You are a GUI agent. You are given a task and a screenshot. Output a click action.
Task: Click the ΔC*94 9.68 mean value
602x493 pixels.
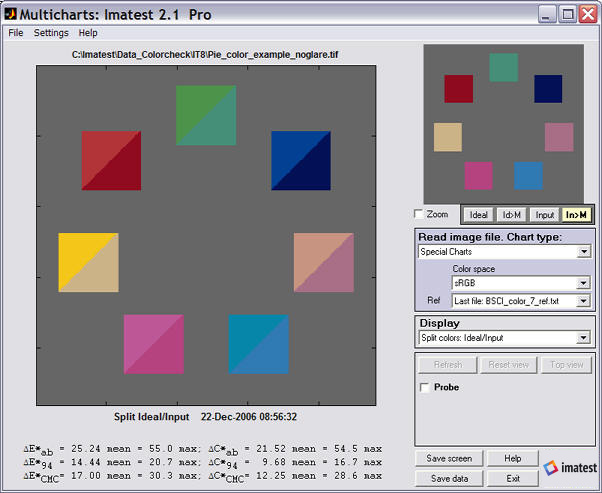coord(275,462)
